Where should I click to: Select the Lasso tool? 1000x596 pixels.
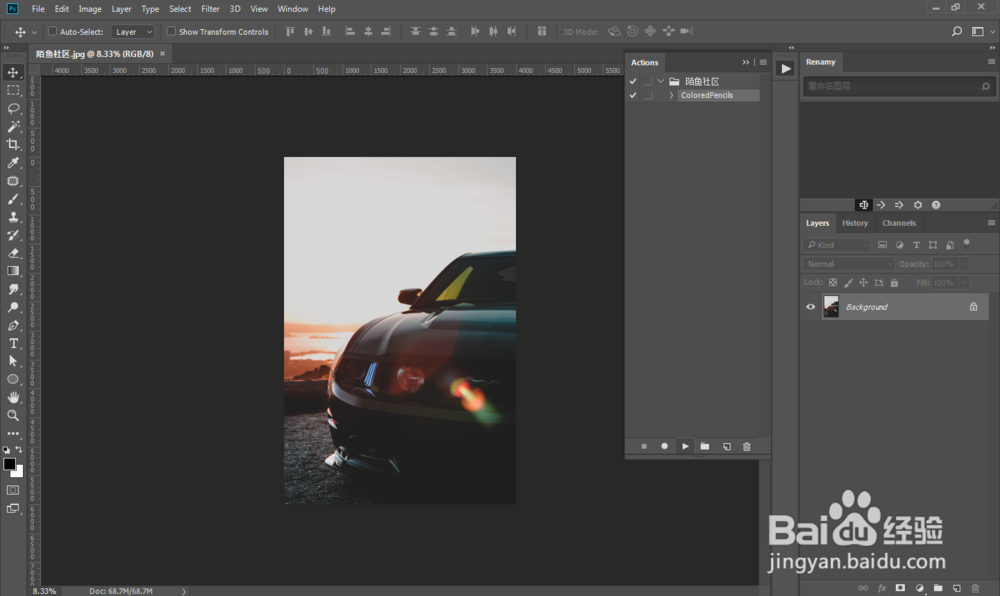click(13, 108)
